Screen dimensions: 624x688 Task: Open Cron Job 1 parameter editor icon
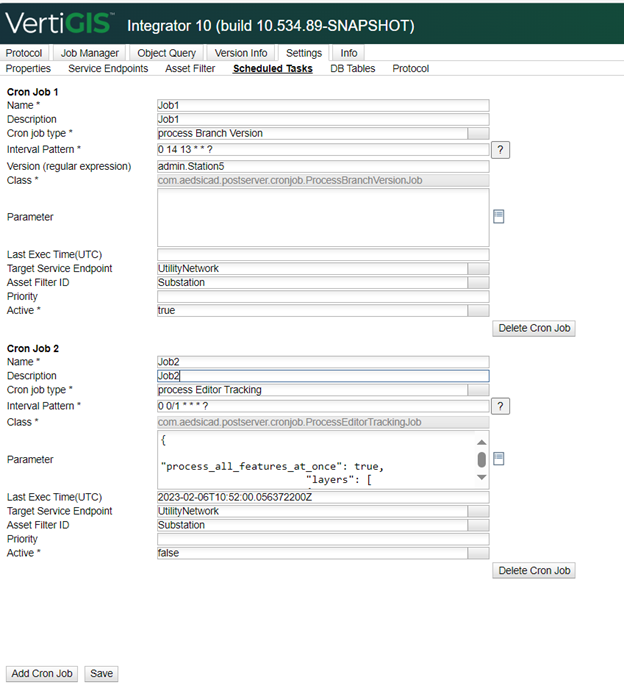coord(498,216)
